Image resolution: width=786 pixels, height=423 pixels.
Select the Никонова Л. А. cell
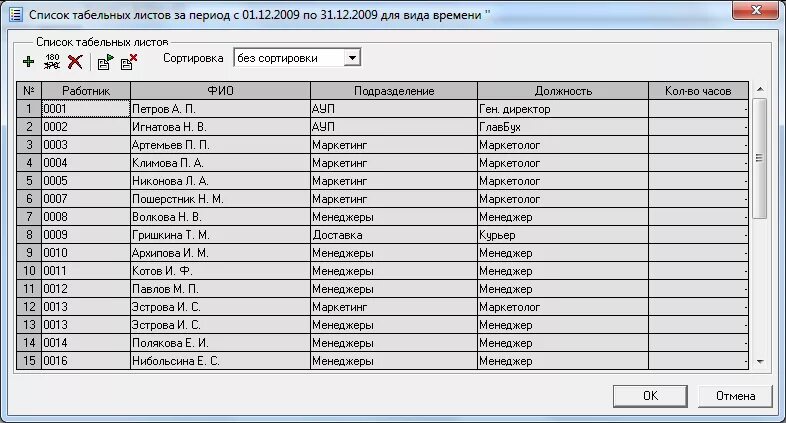(220, 181)
